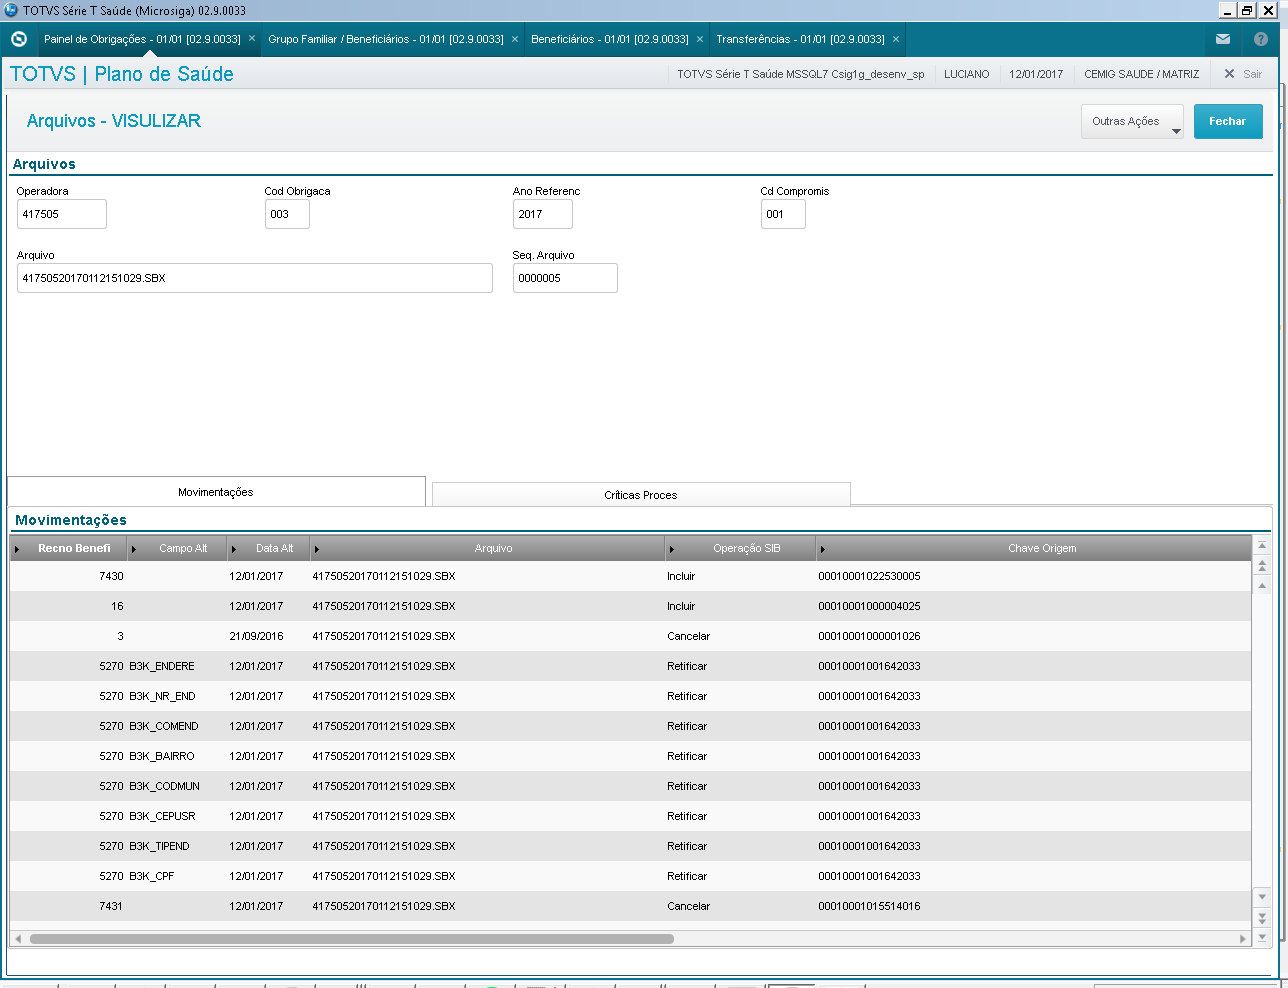The height and width of the screenshot is (988, 1288).
Task: Click the TOTVS home logo icon
Action: [18, 39]
